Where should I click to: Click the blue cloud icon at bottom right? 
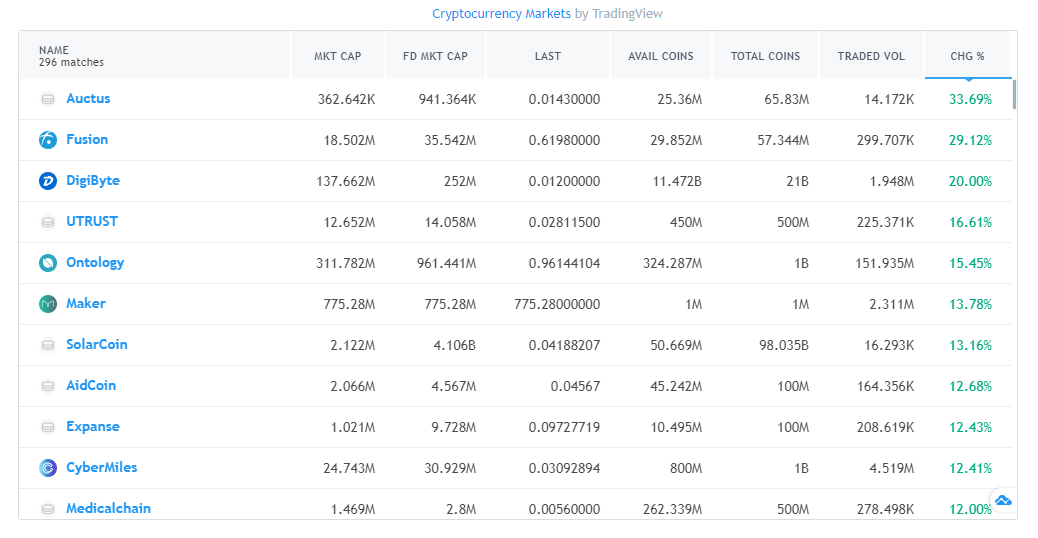pyautogui.click(x=1003, y=500)
